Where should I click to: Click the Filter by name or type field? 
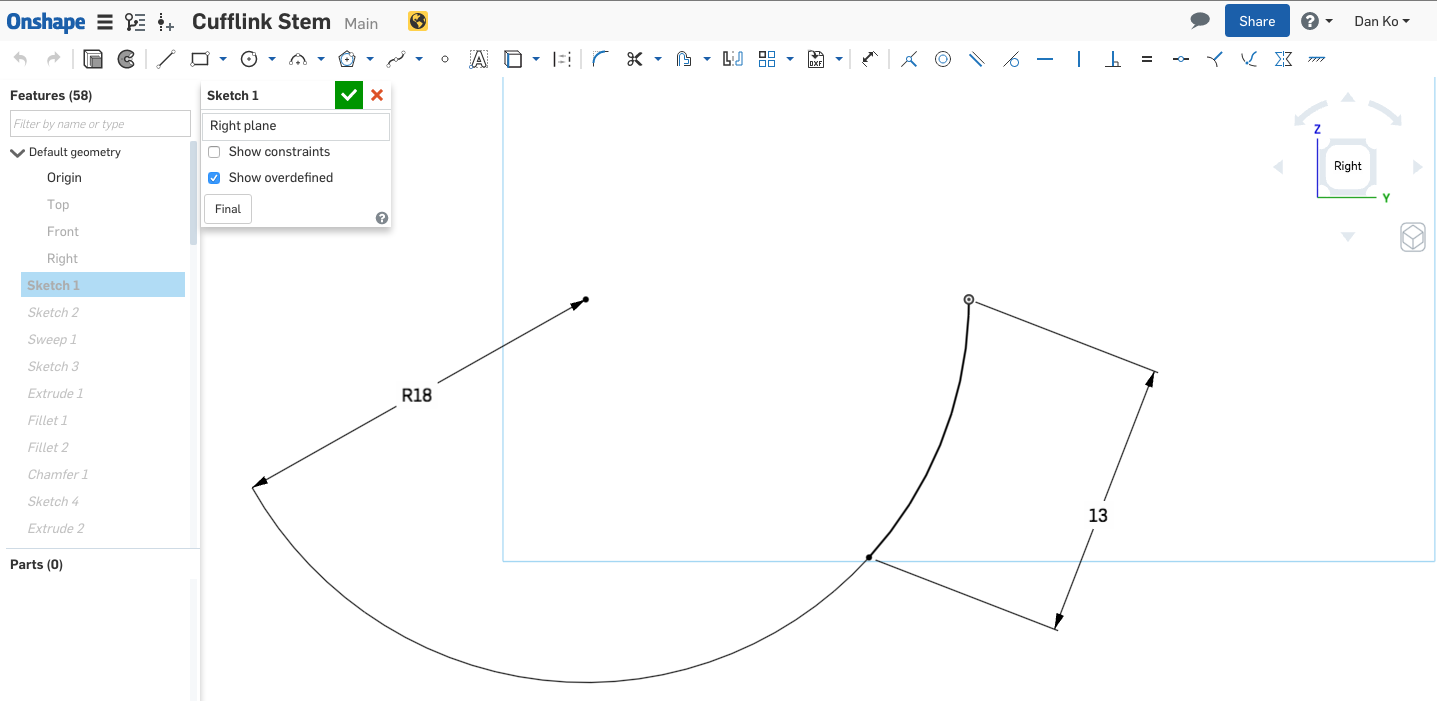[100, 124]
